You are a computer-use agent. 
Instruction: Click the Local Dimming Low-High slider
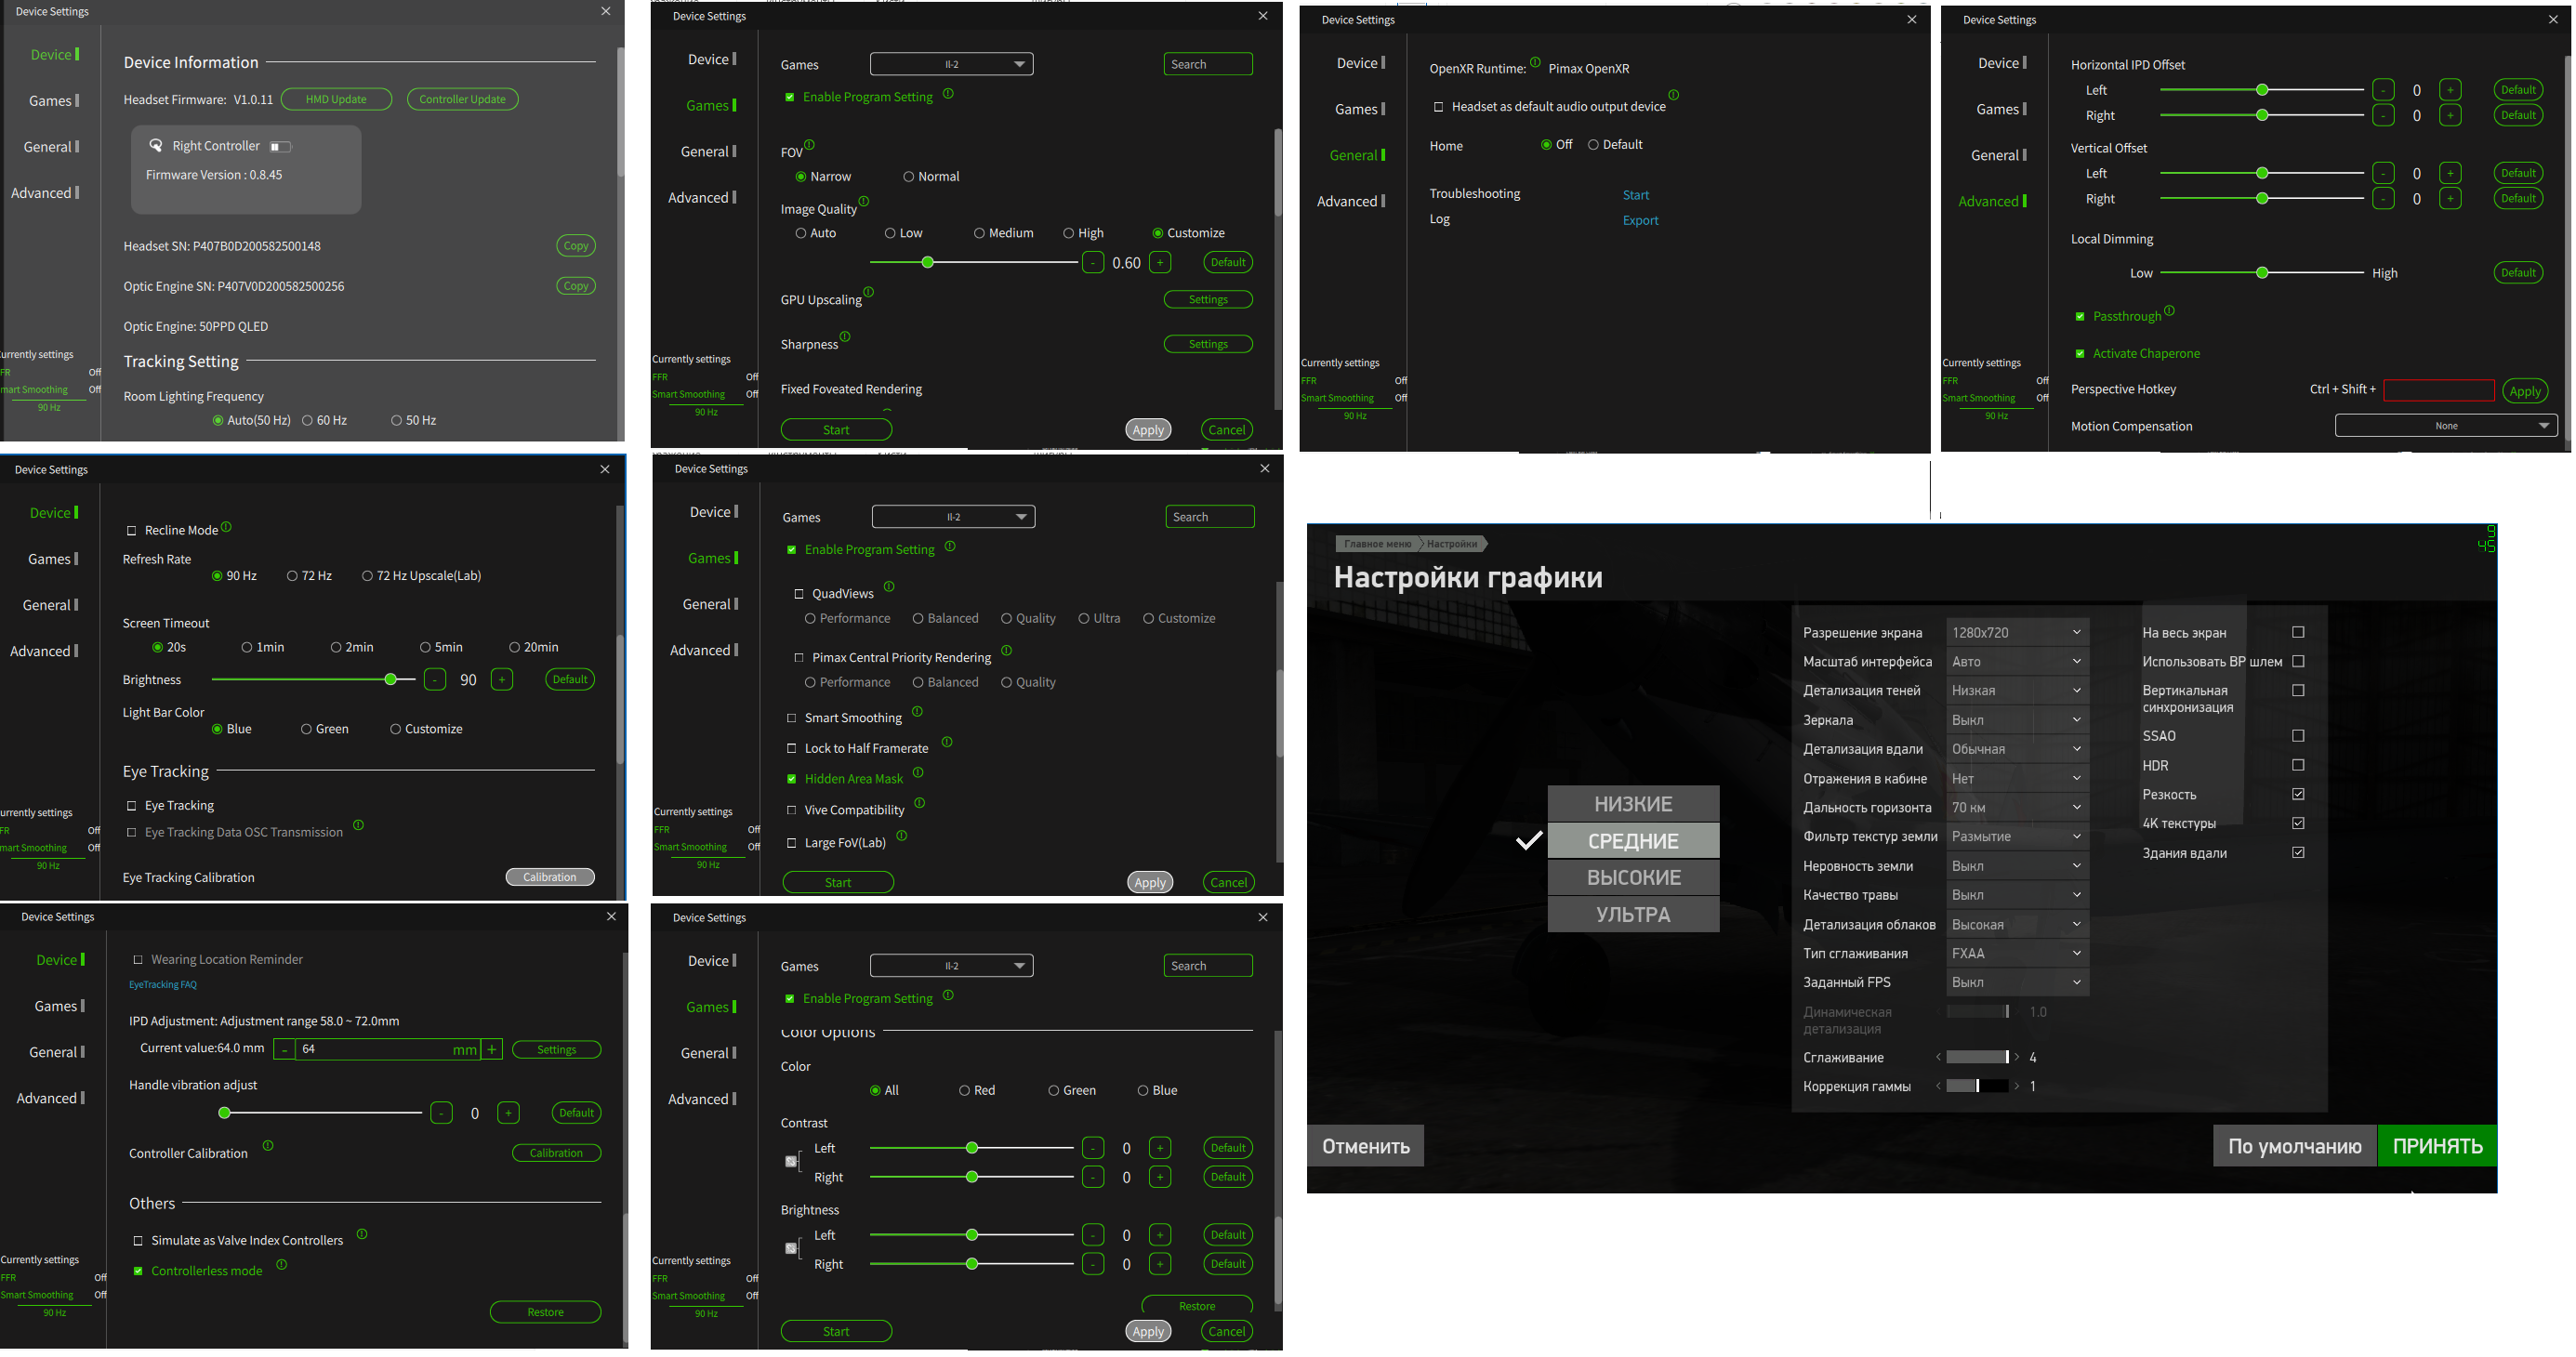click(2262, 273)
